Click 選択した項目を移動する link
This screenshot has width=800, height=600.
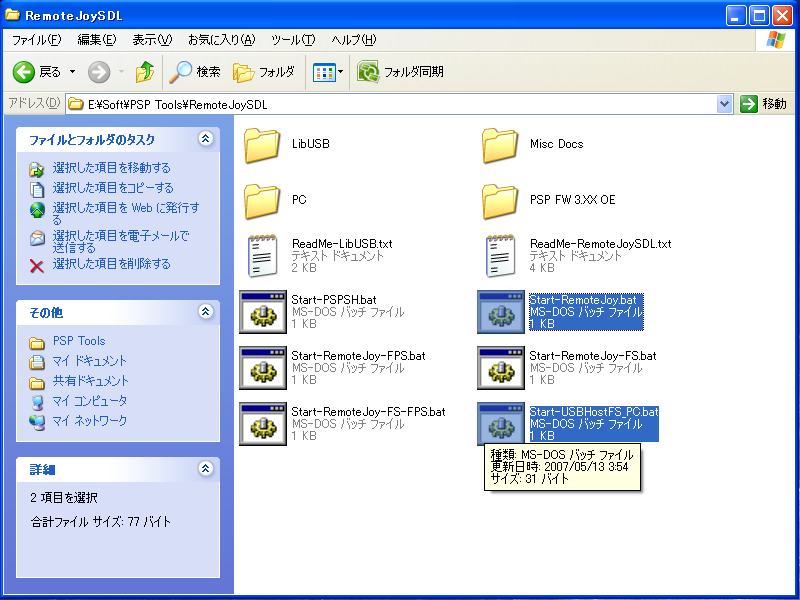coord(111,168)
